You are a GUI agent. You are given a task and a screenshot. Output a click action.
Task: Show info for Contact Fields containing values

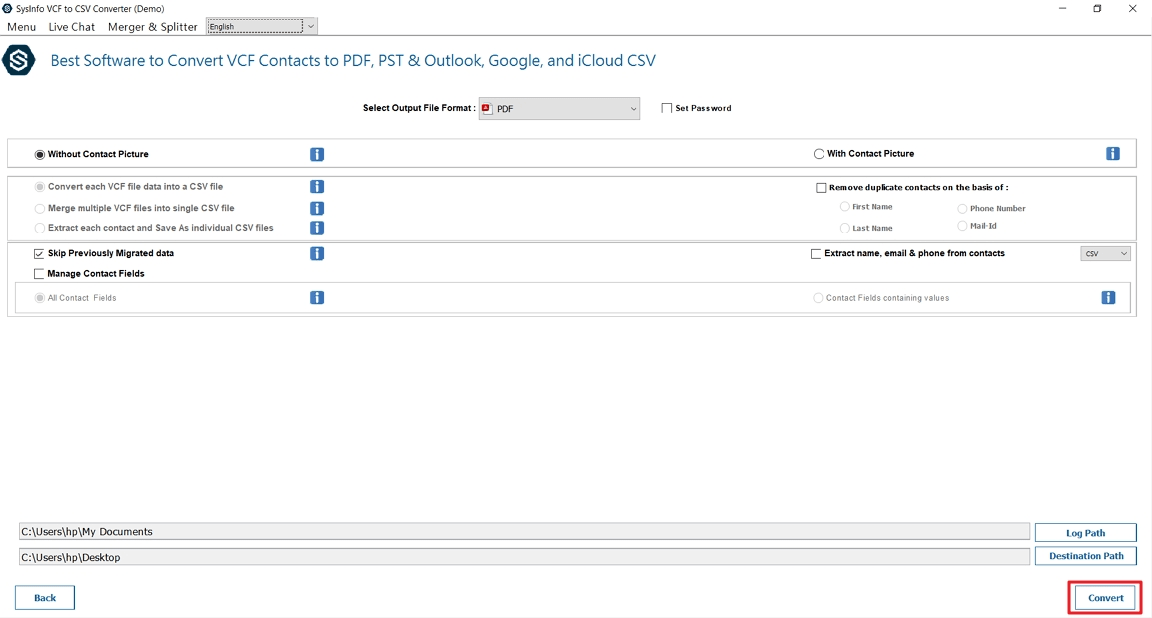pos(1109,298)
